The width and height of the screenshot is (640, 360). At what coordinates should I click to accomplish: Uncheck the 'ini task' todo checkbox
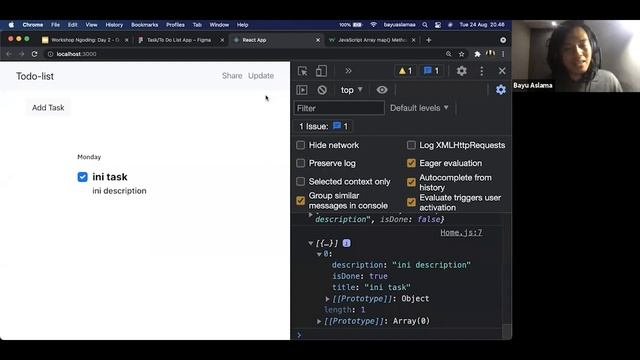(x=82, y=177)
